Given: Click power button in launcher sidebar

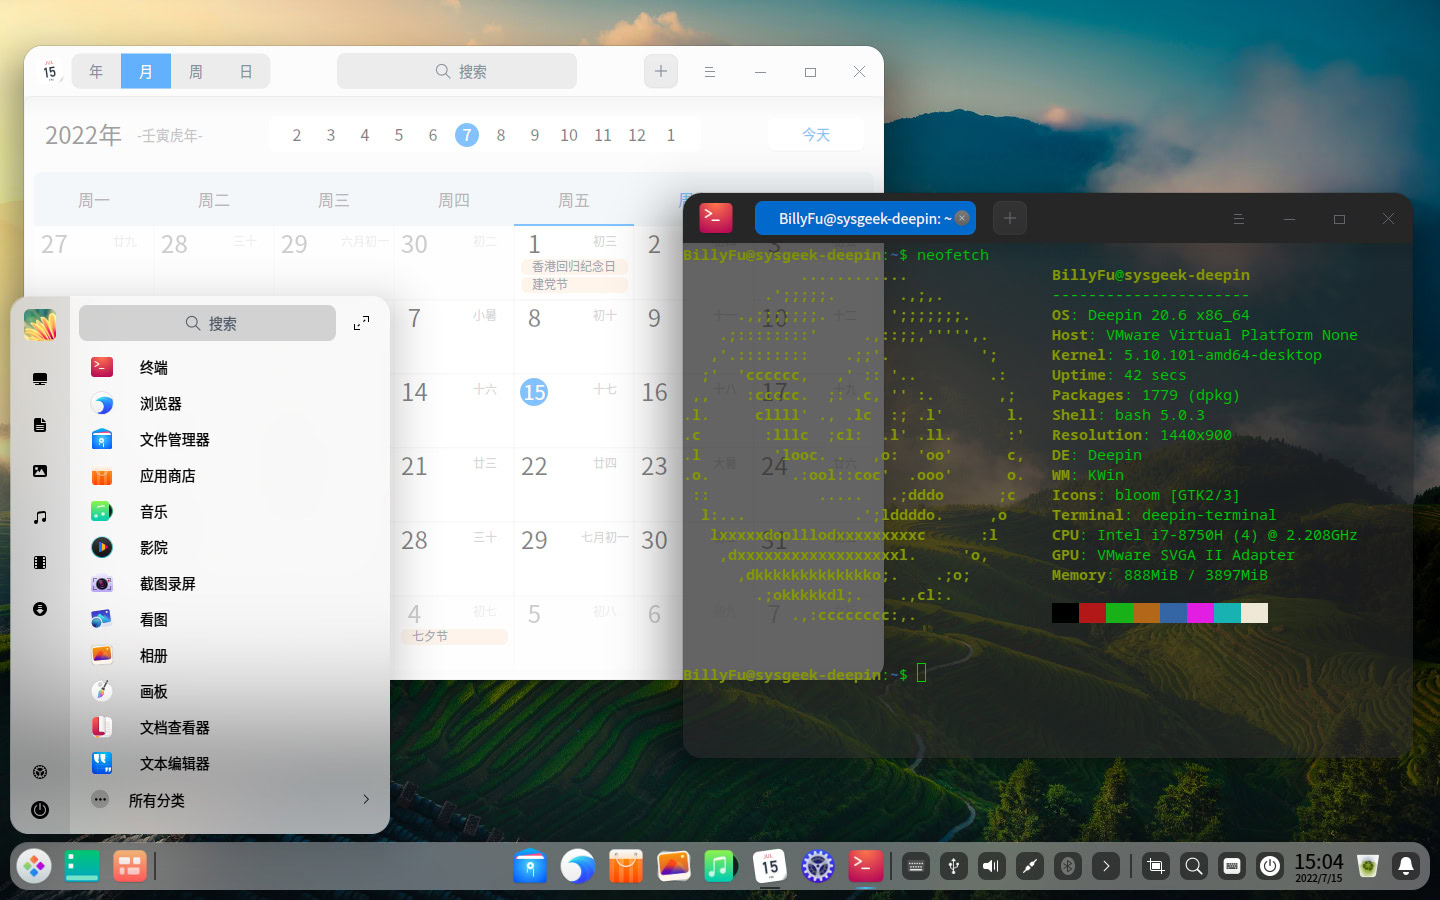Looking at the screenshot, I should tap(40, 810).
